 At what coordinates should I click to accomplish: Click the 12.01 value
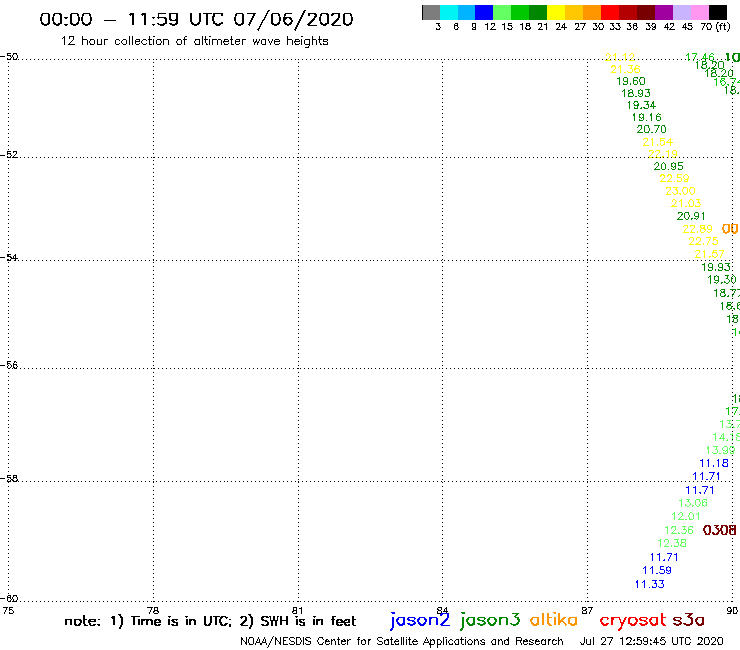click(686, 516)
